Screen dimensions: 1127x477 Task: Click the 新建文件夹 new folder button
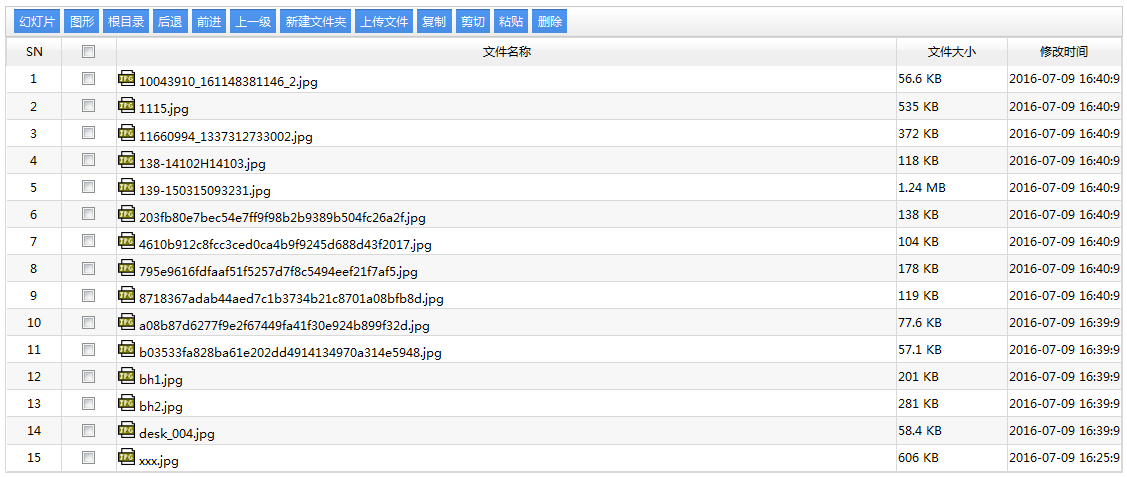coord(315,22)
